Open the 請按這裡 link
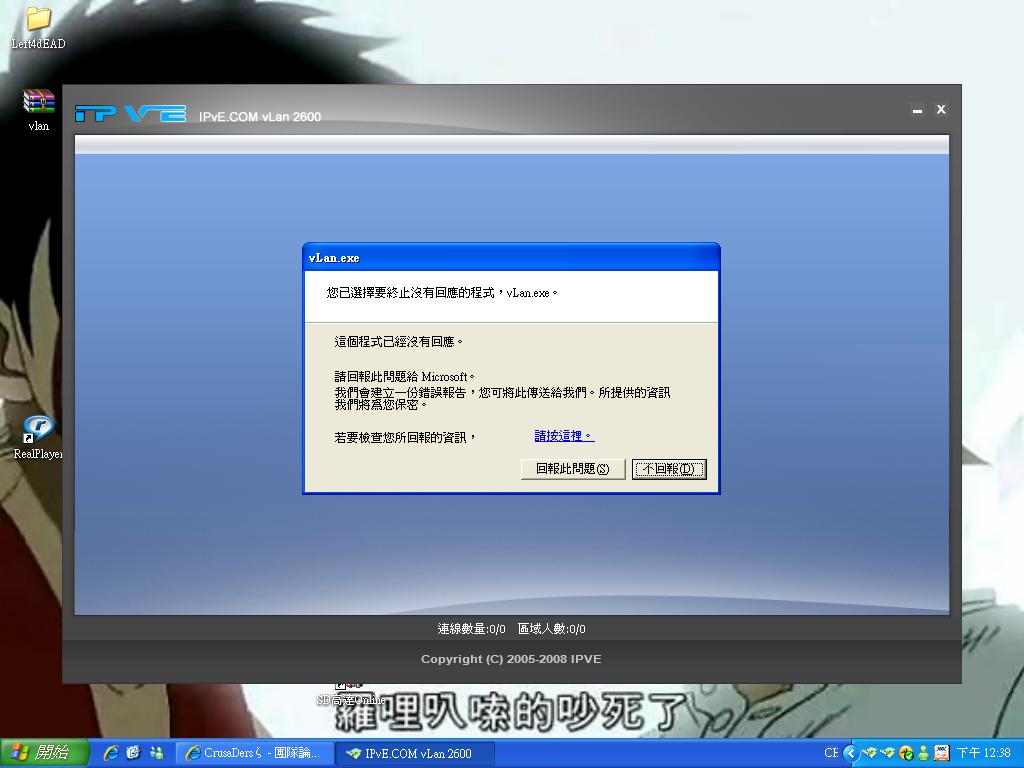The image size is (1024, 768). (564, 436)
